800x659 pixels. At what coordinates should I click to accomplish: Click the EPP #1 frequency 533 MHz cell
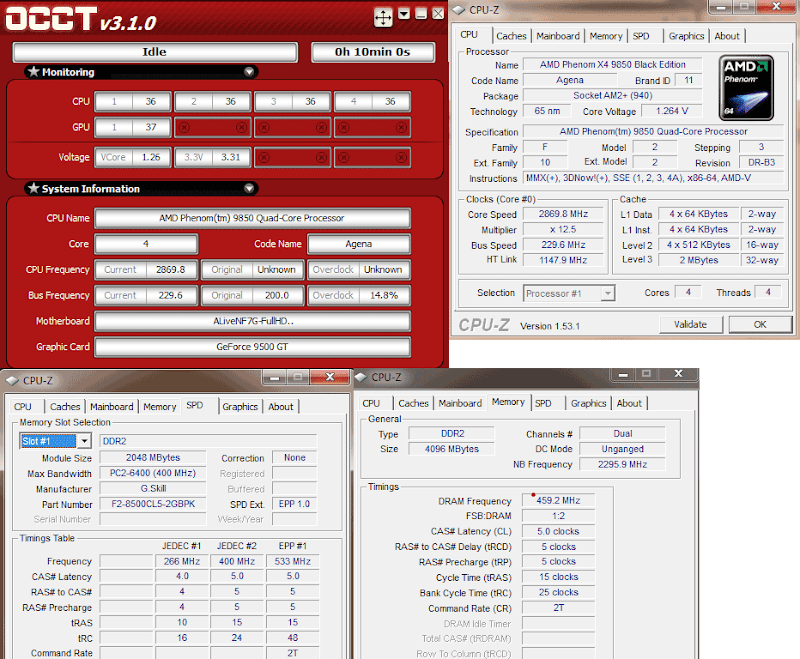point(292,562)
